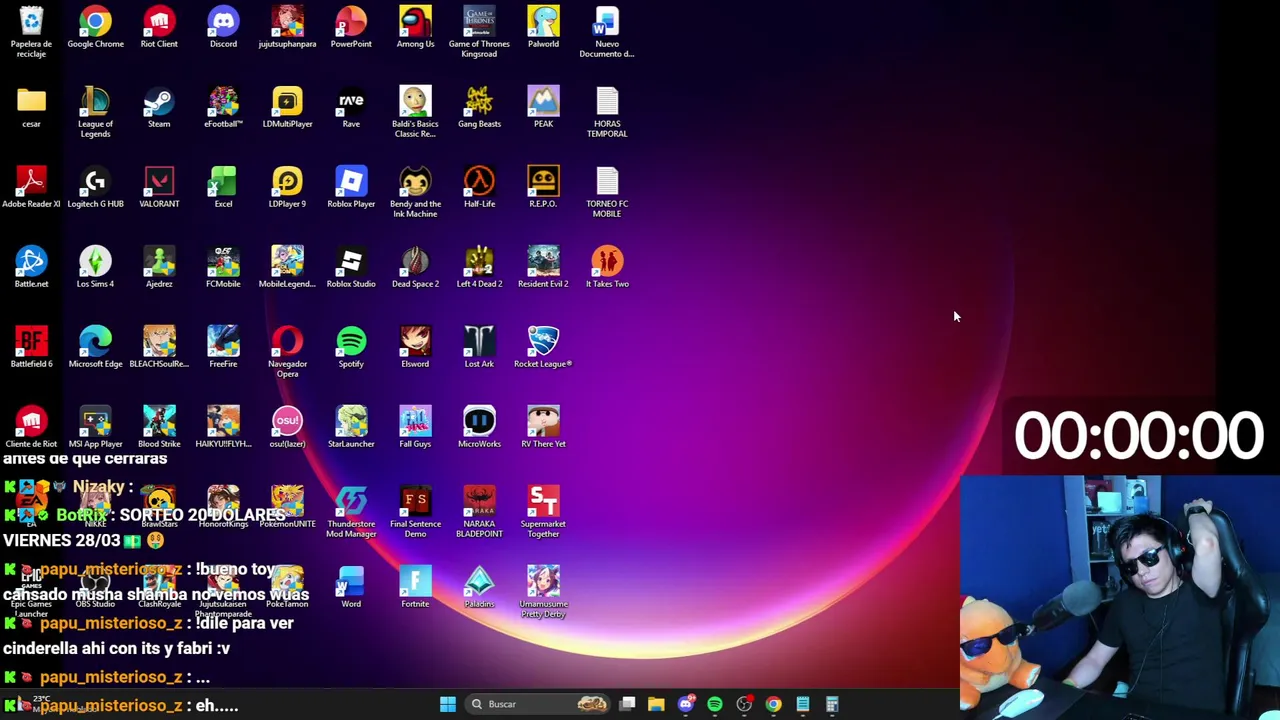Screen dimensions: 1280x720
Task: Select the It Takes Two icon
Action: click(607, 267)
